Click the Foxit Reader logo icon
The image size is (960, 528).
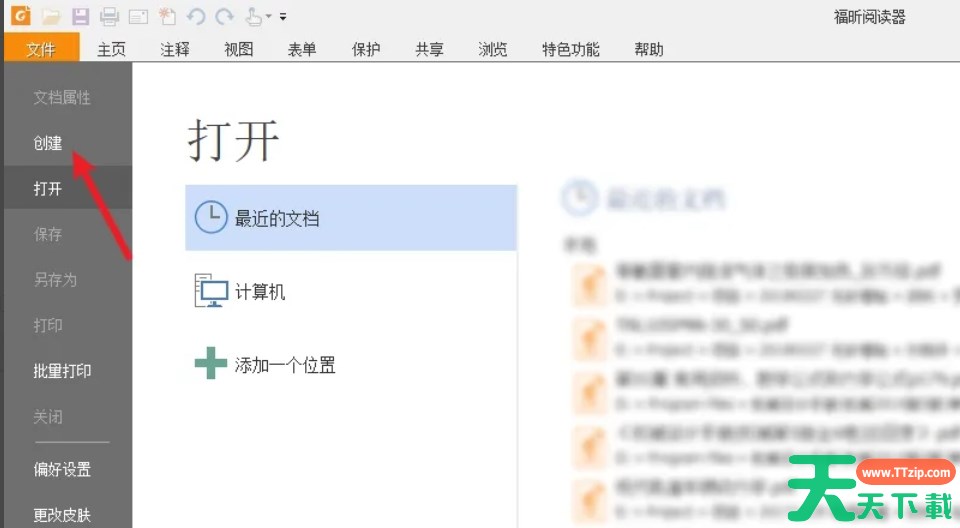[x=21, y=15]
